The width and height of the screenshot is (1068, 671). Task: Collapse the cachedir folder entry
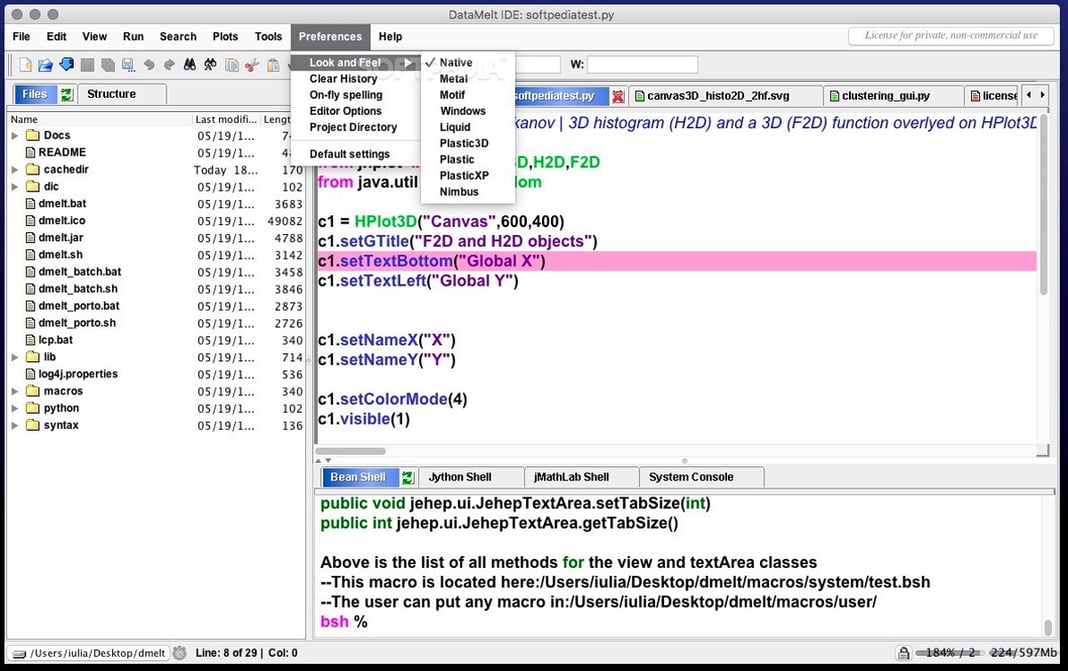click(x=14, y=169)
